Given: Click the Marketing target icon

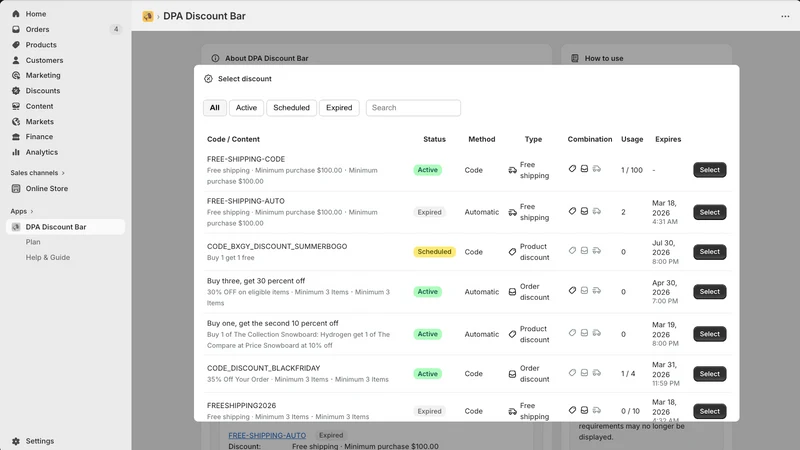Looking at the screenshot, I should 16,75.
